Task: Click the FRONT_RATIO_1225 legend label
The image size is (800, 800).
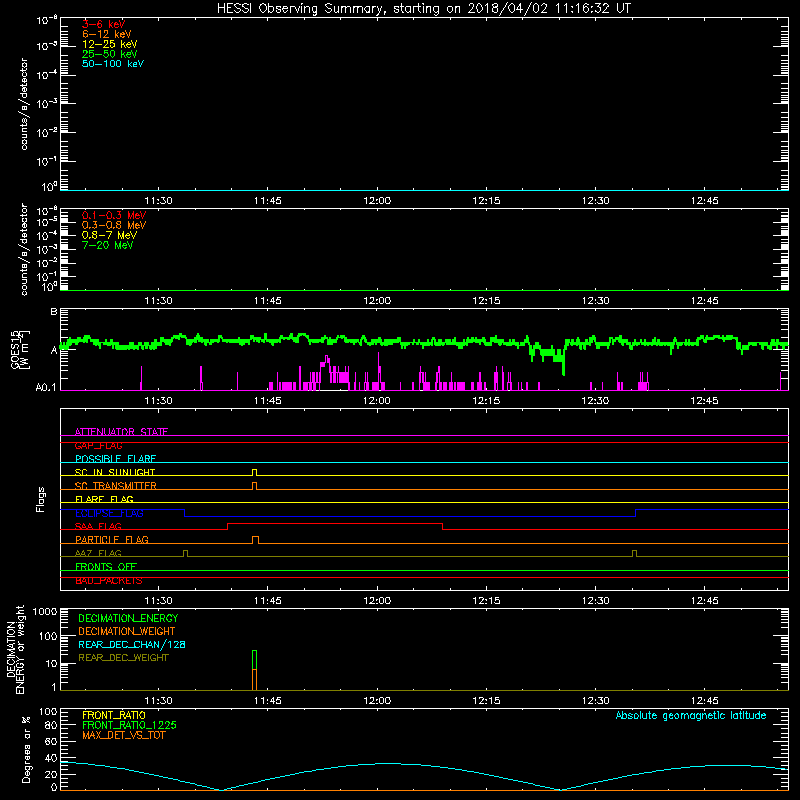Action: pos(129,725)
